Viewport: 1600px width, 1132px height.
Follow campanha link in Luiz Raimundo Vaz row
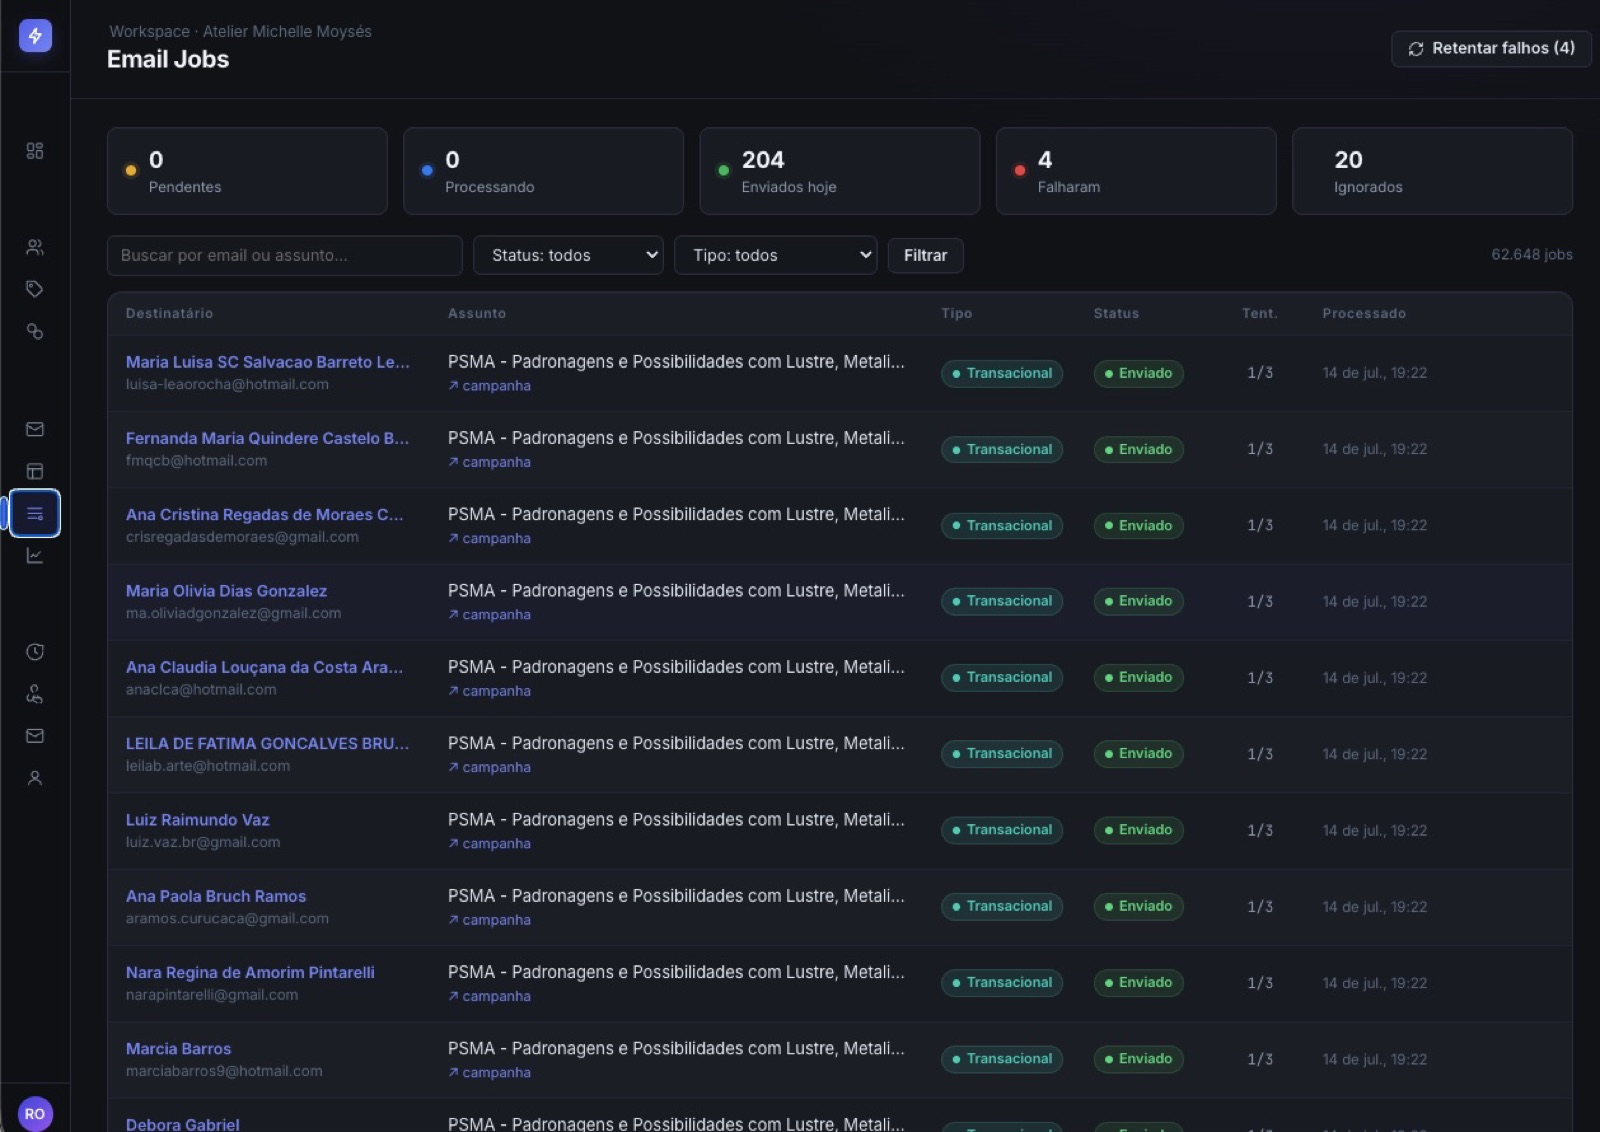(490, 844)
